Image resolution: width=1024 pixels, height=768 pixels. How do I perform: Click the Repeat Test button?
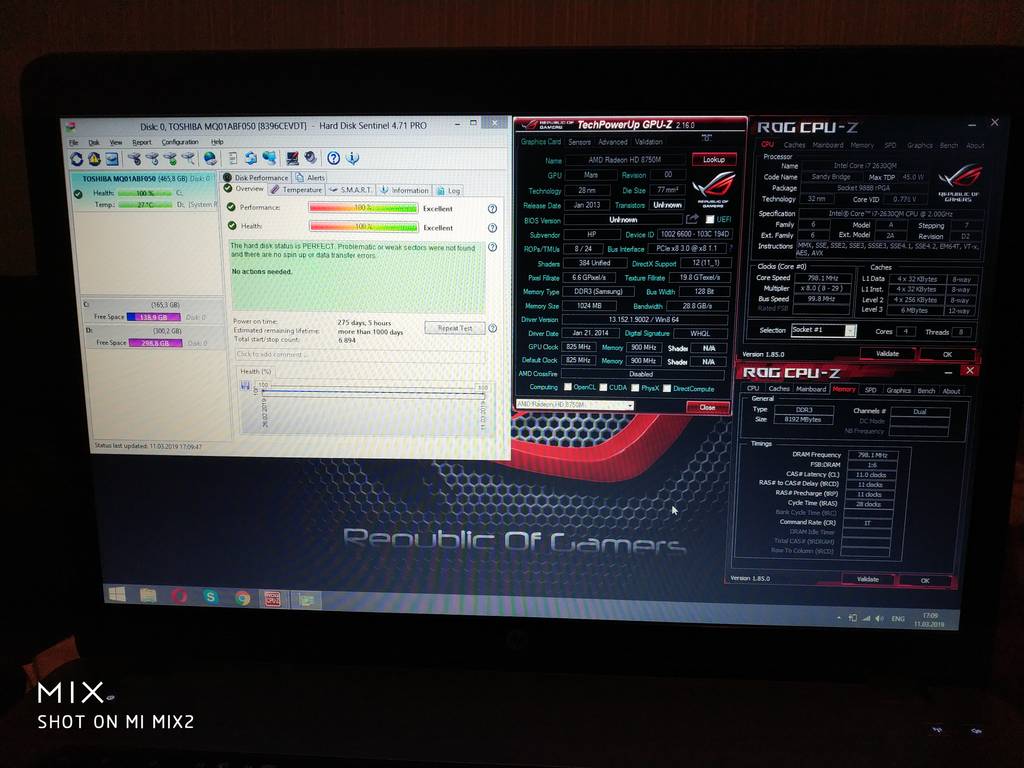pos(455,328)
